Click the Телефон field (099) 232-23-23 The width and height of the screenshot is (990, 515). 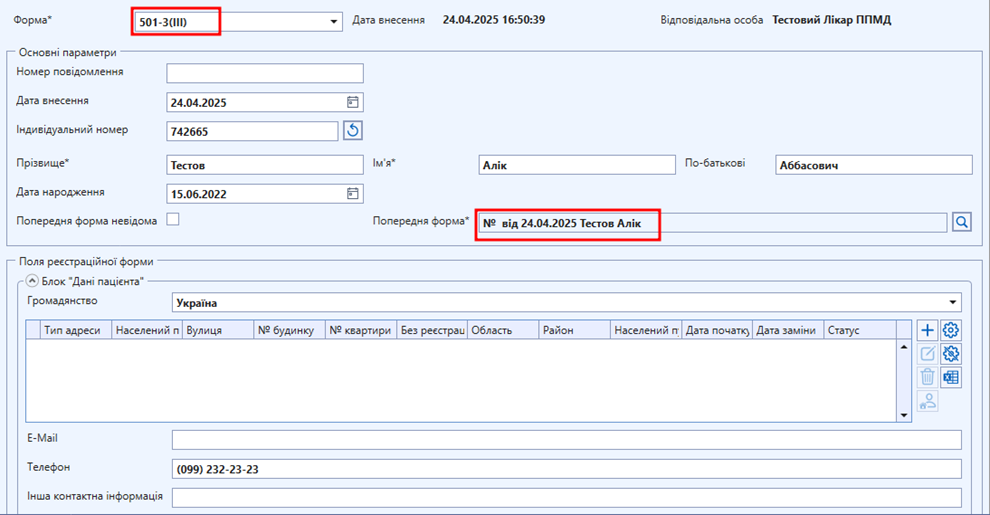567,469
